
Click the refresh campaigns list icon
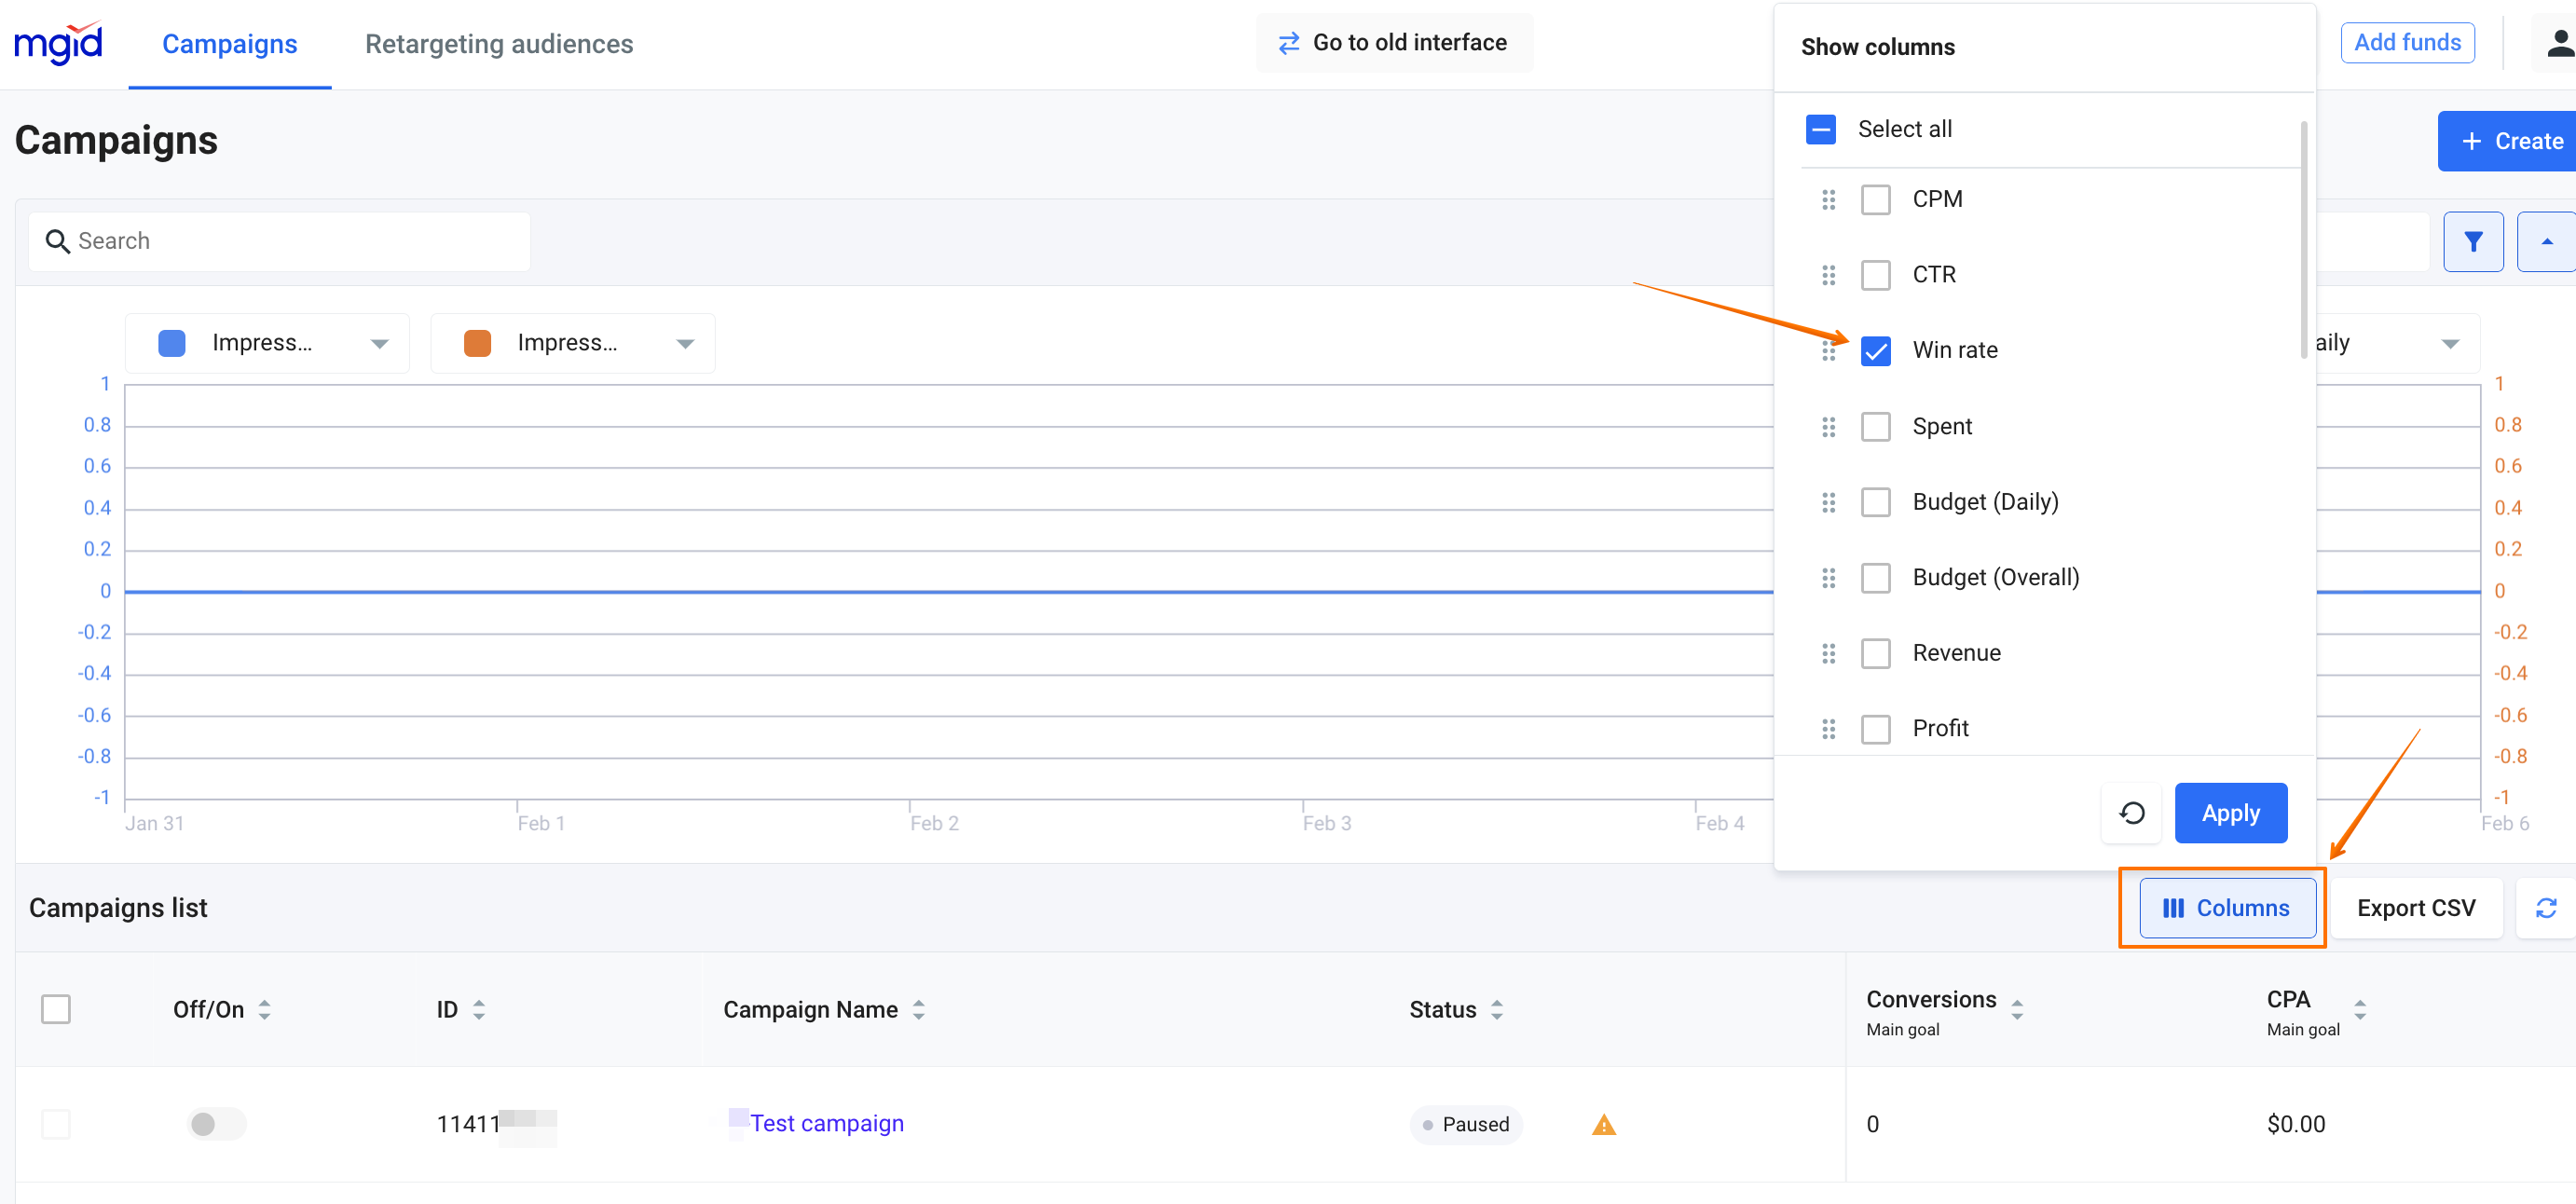pyautogui.click(x=2545, y=908)
